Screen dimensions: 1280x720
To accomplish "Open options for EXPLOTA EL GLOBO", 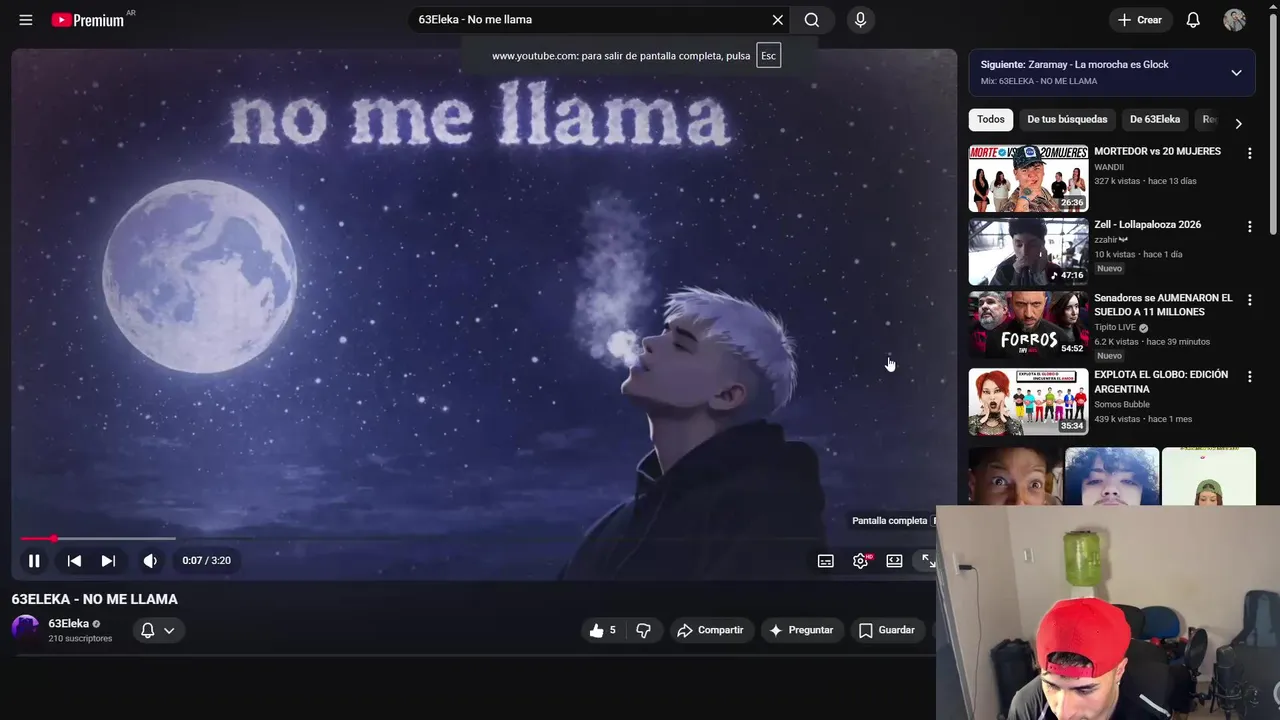I will pos(1249,376).
